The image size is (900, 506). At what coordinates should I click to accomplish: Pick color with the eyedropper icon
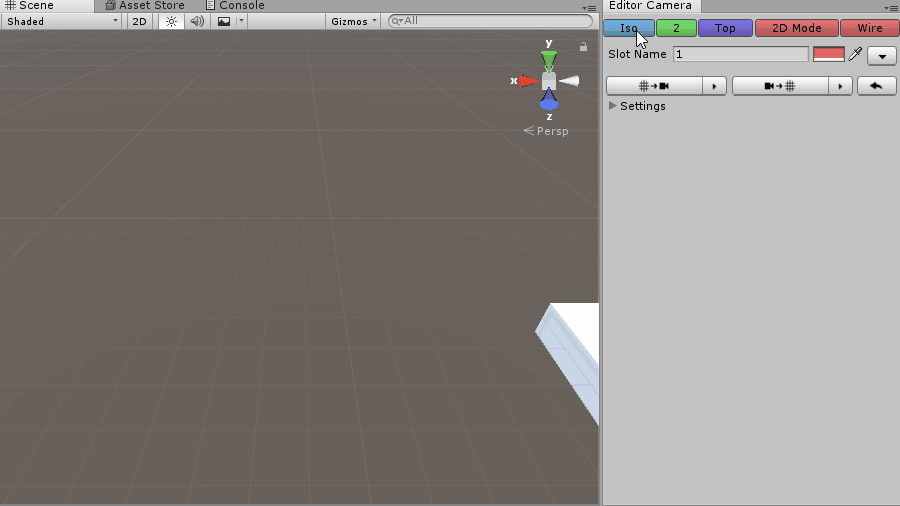(855, 54)
